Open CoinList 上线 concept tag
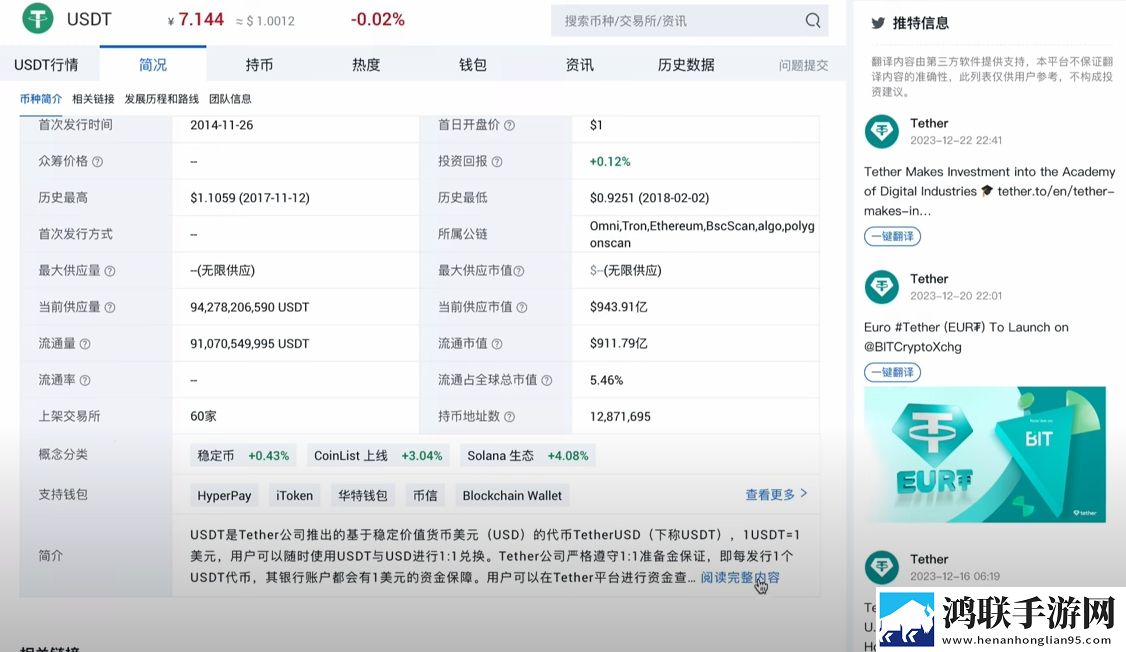1126x652 pixels. 378,455
